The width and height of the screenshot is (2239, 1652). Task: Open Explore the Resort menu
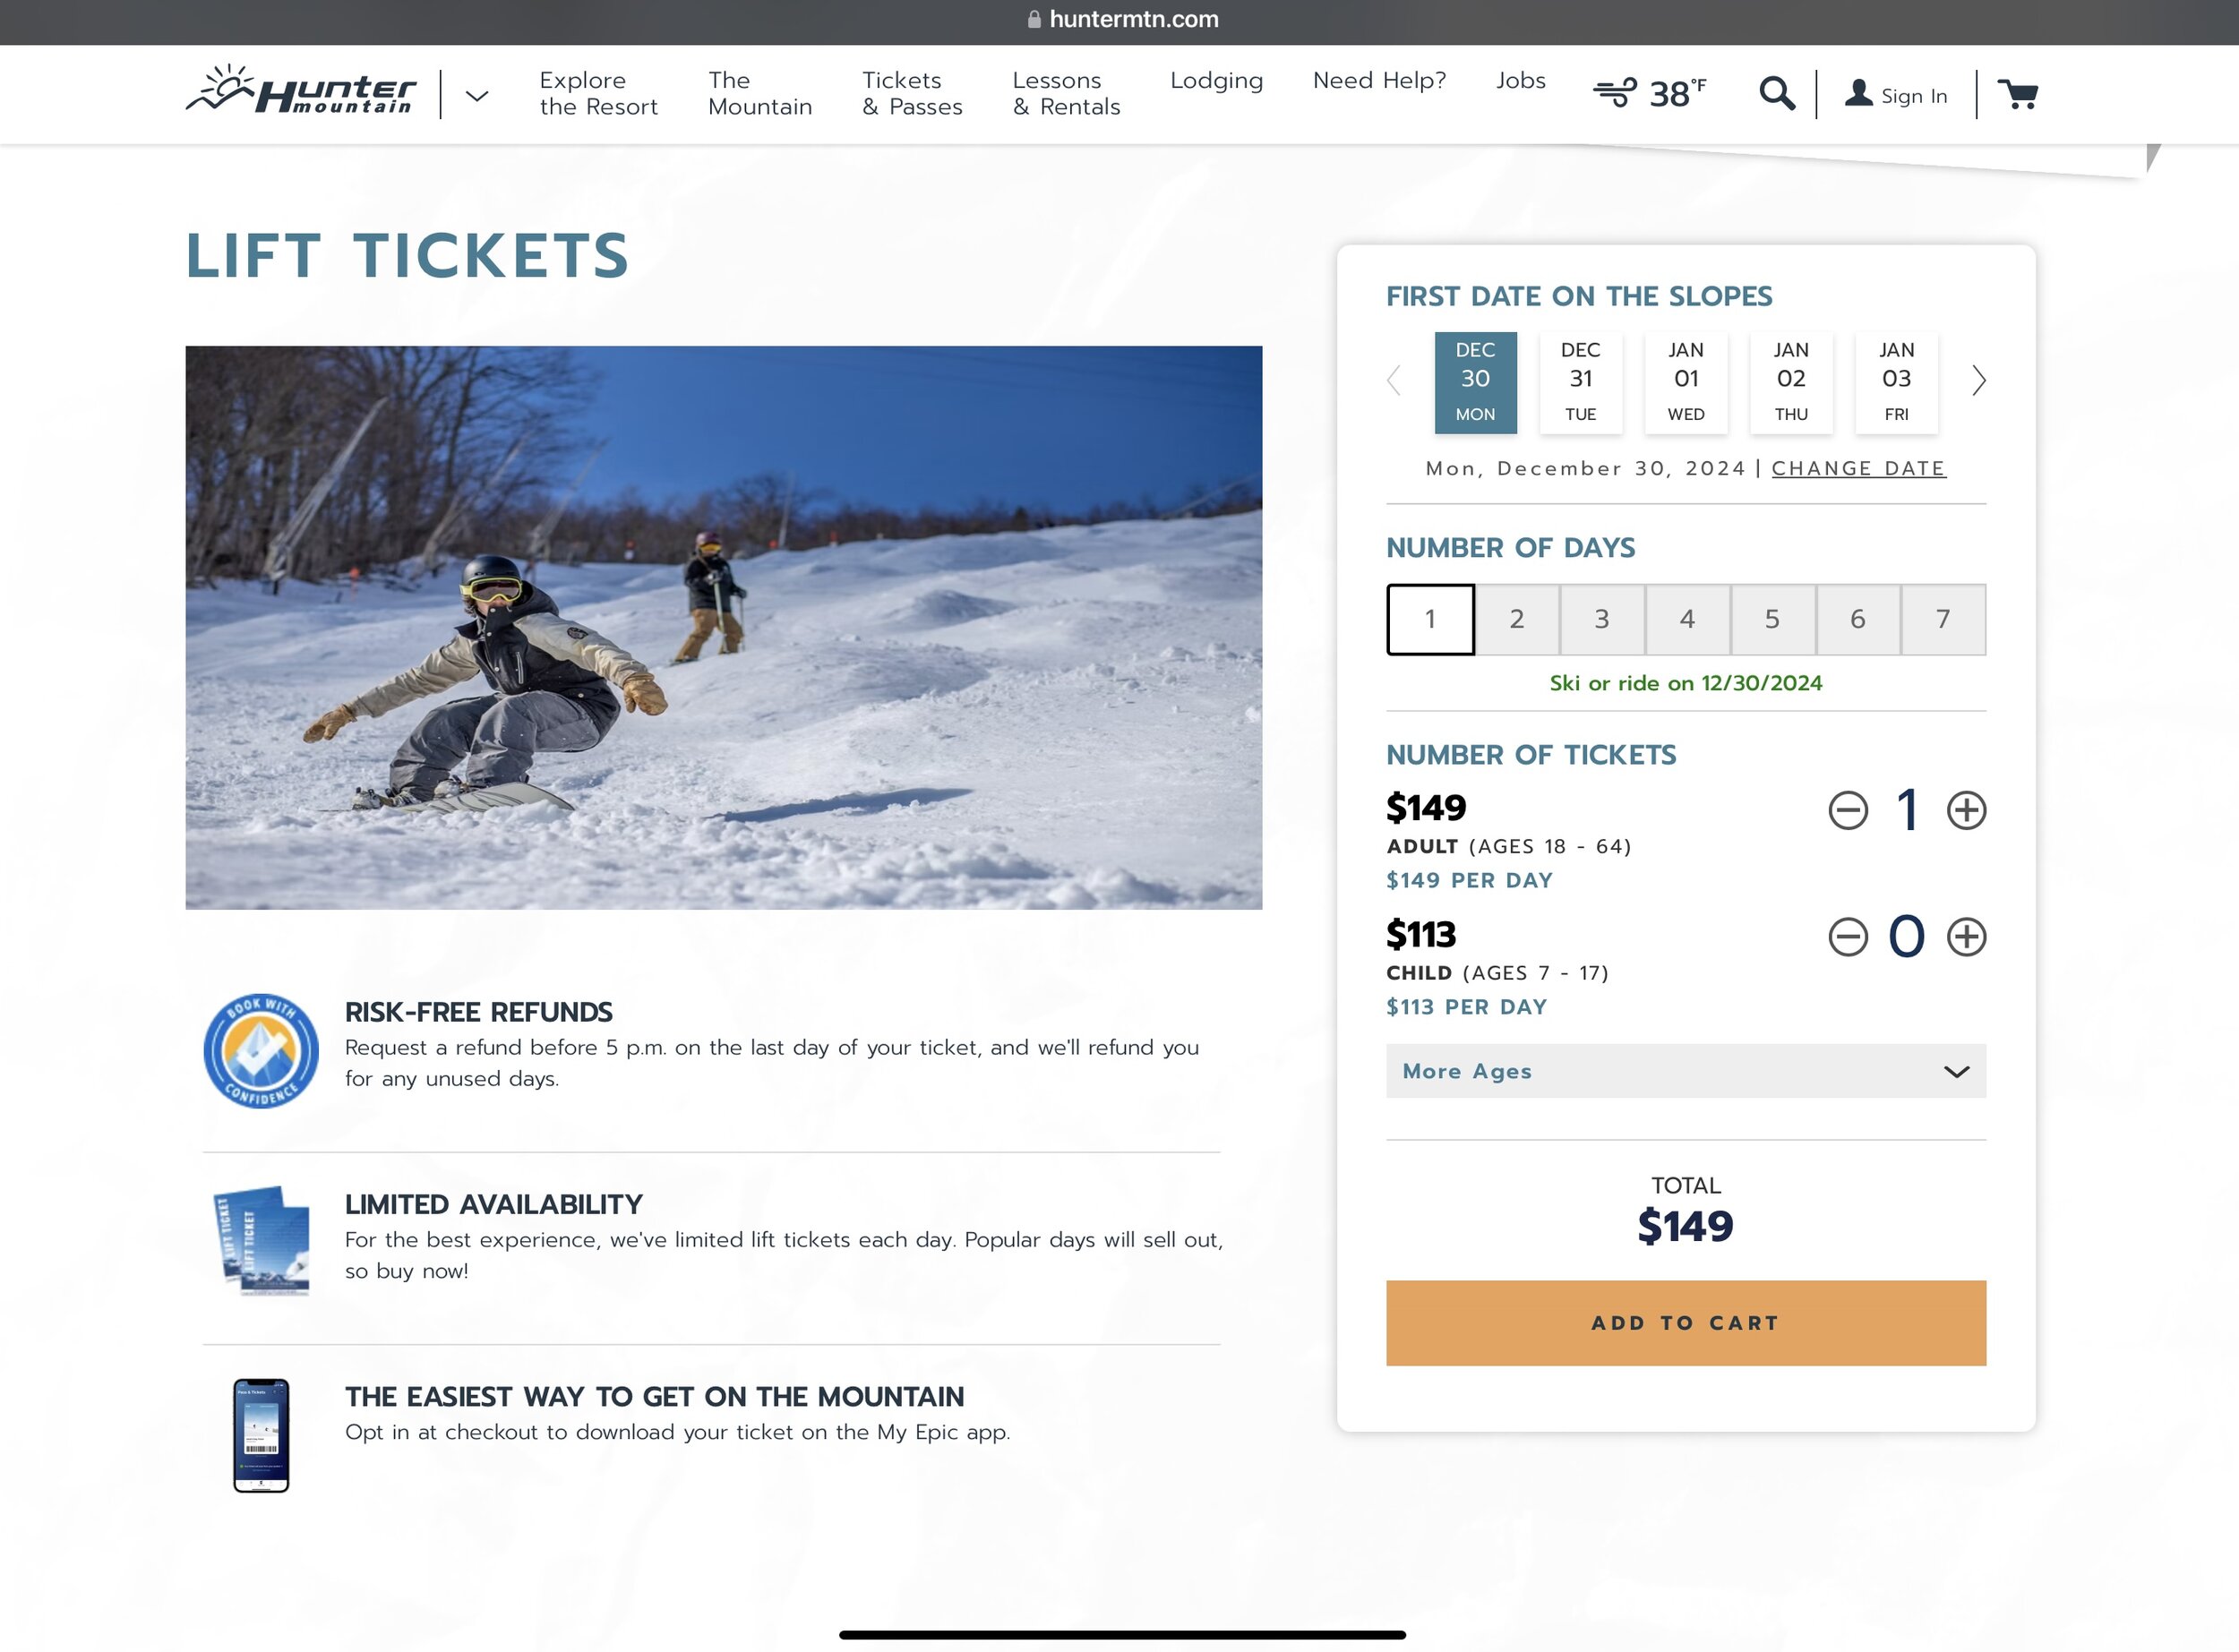point(598,93)
